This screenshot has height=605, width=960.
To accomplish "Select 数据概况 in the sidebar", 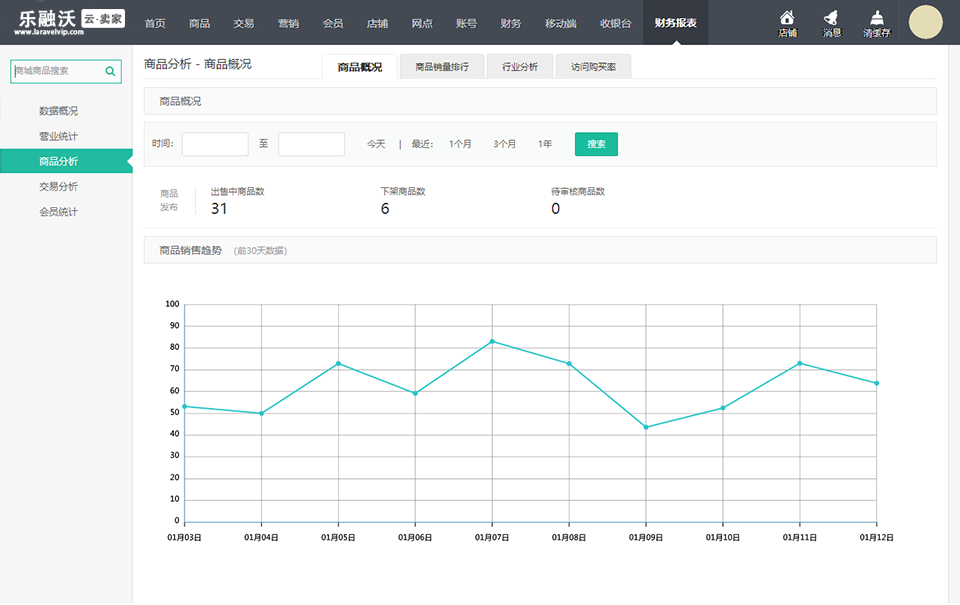I will coord(59,111).
